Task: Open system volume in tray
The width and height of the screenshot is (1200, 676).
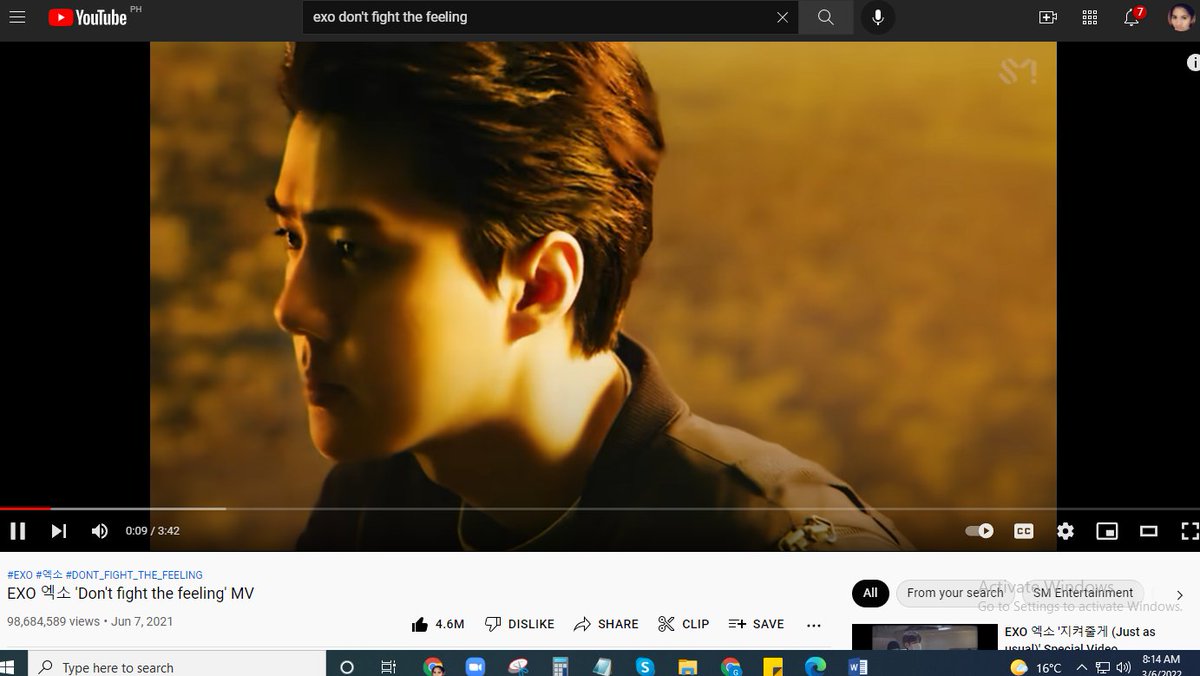Action: [x=1123, y=667]
